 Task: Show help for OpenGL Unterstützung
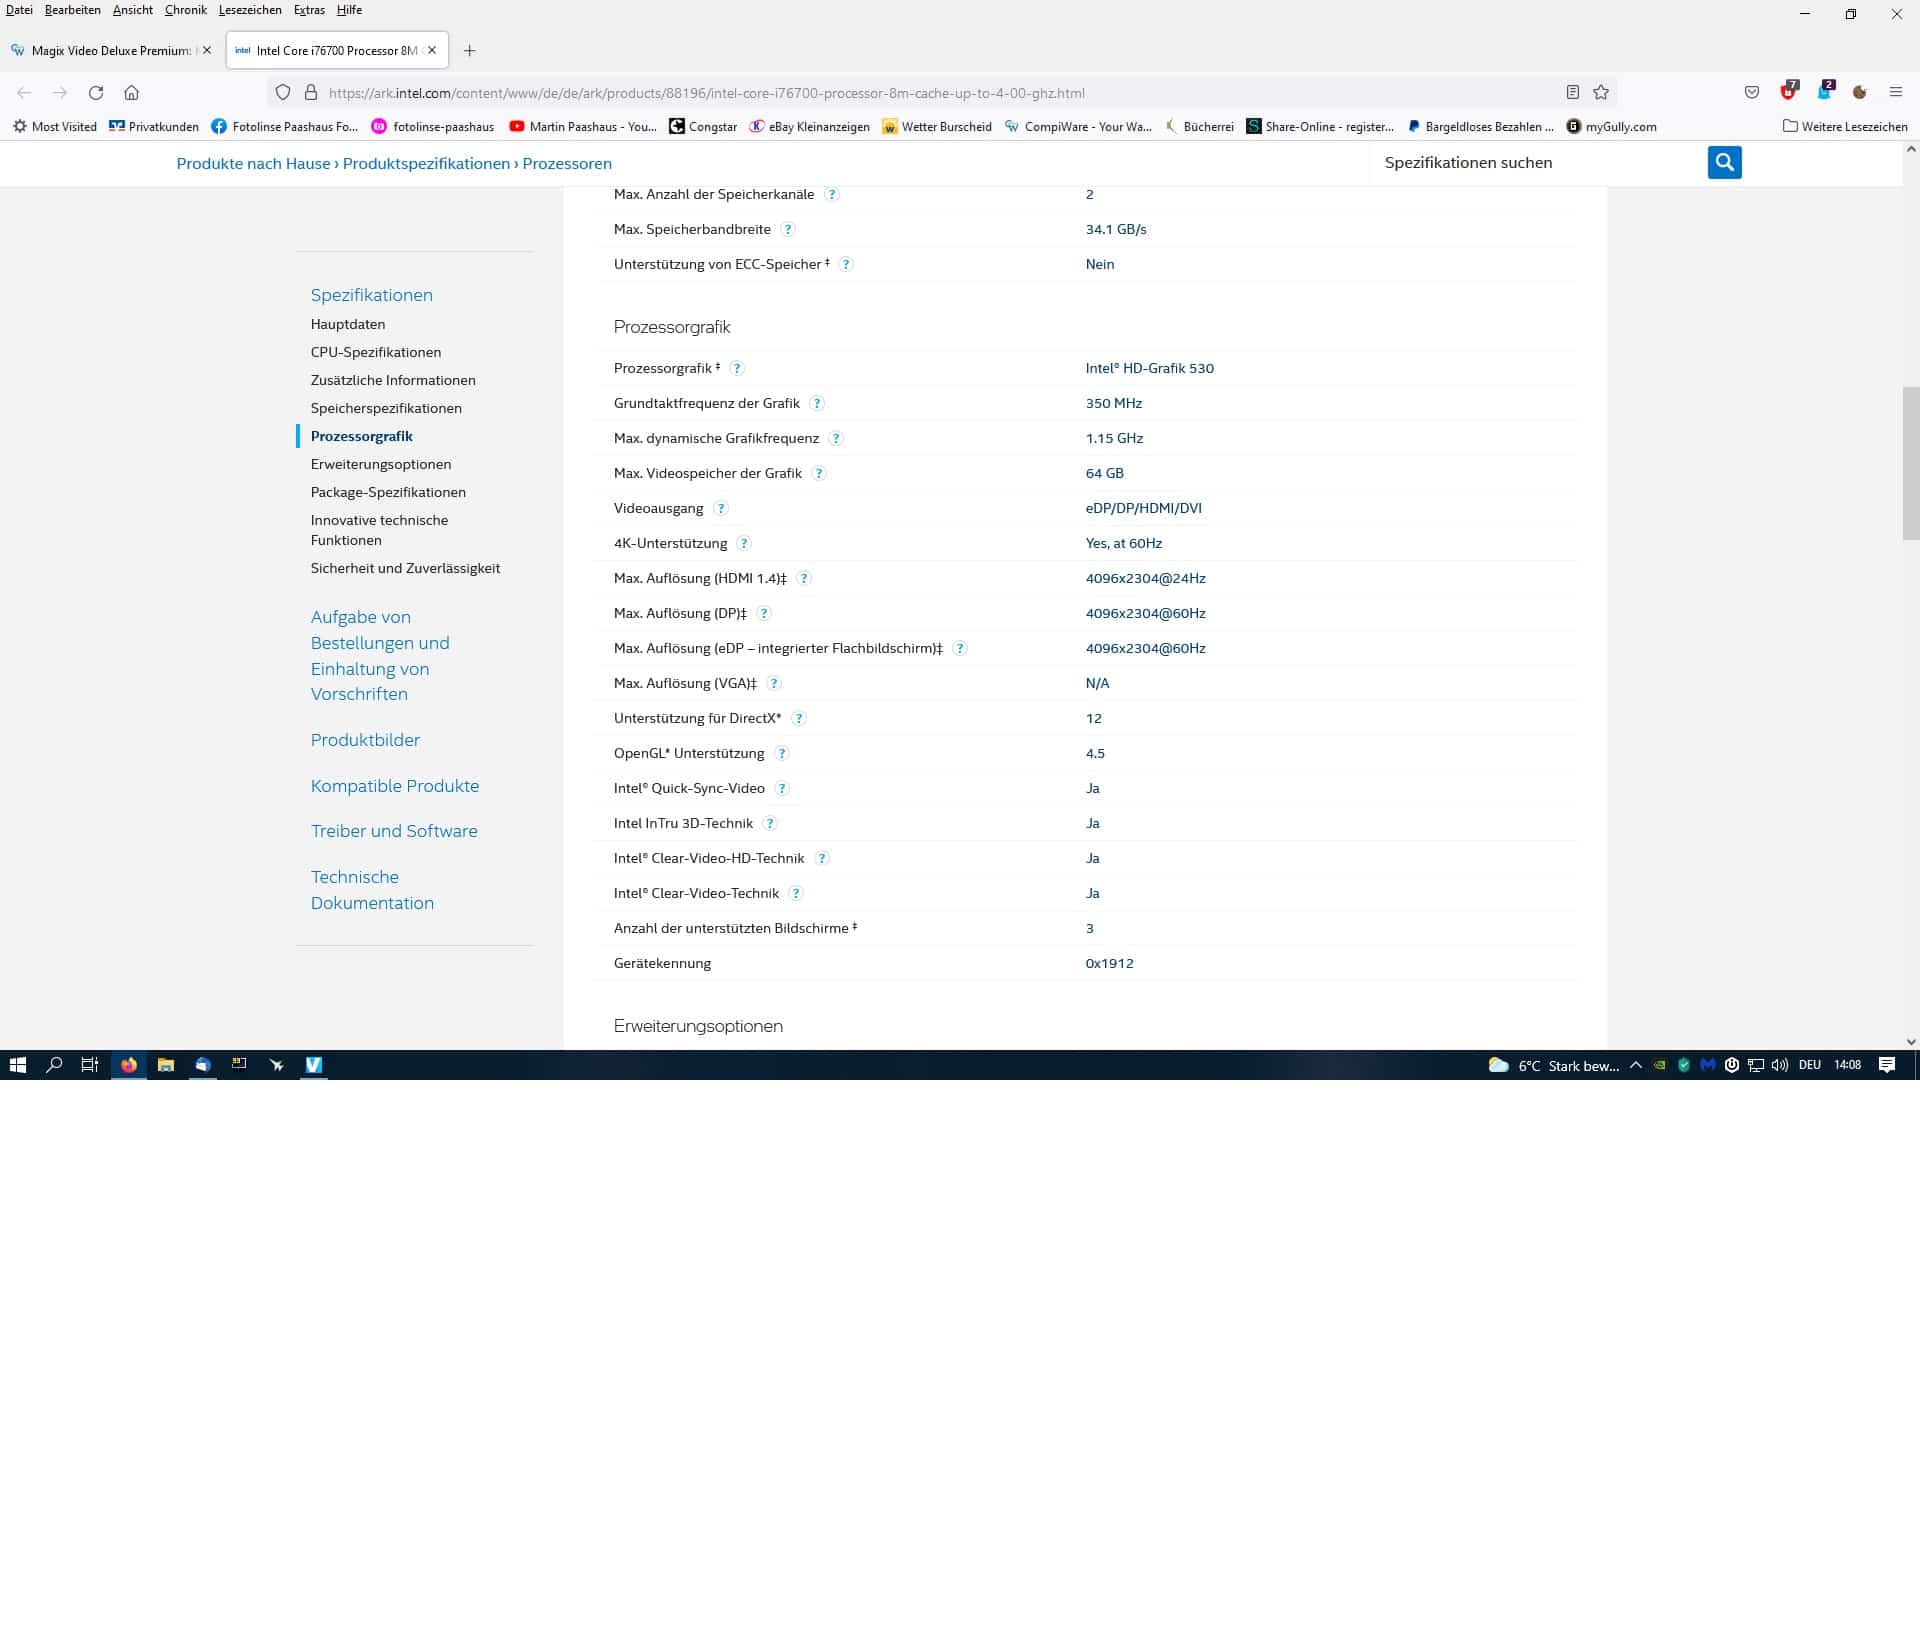(782, 753)
